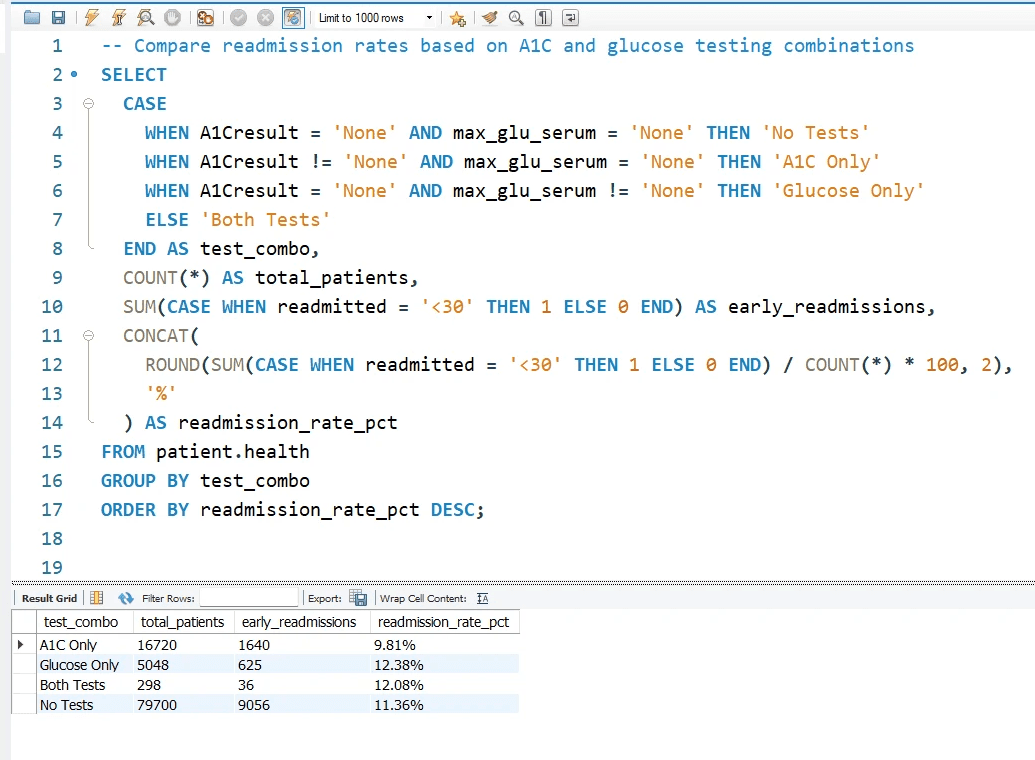Open a SQL script file
This screenshot has height=760, width=1035.
(32, 18)
